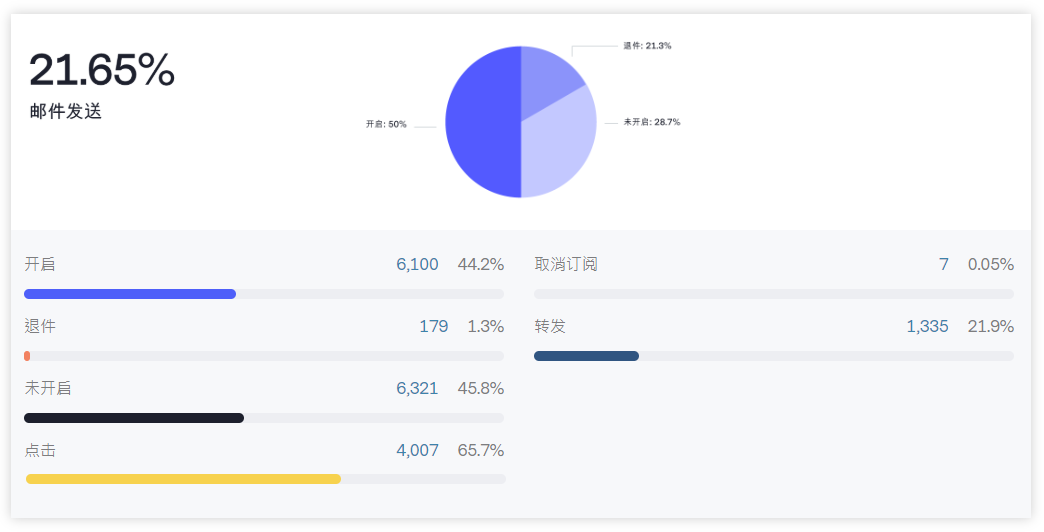Click the orange 退件 progress bar dot
Screen dimensions: 1044x532
point(27,356)
